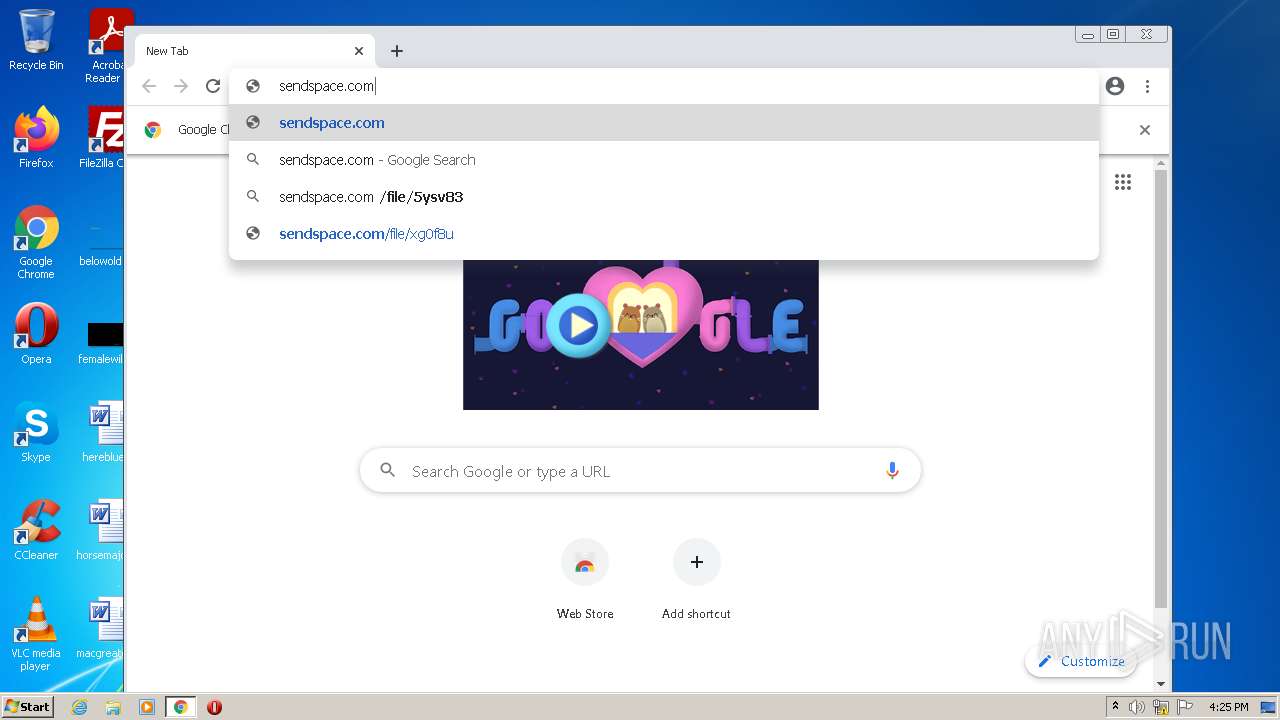Image resolution: width=1280 pixels, height=720 pixels.
Task: Open Chrome's three-dot menu
Action: coord(1147,86)
